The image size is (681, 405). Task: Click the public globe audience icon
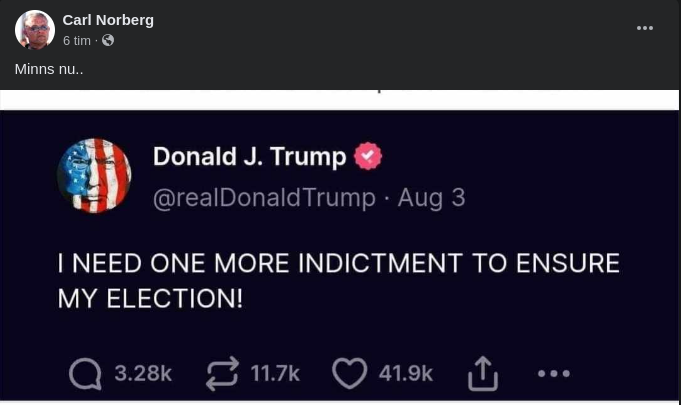tap(108, 40)
